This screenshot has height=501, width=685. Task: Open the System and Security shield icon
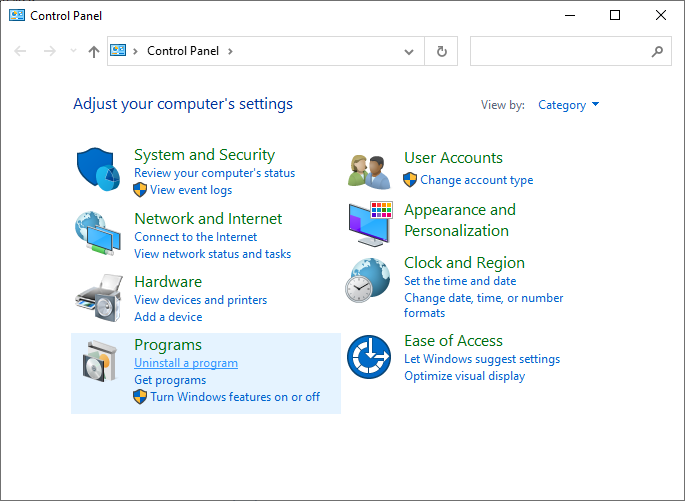coord(98,169)
